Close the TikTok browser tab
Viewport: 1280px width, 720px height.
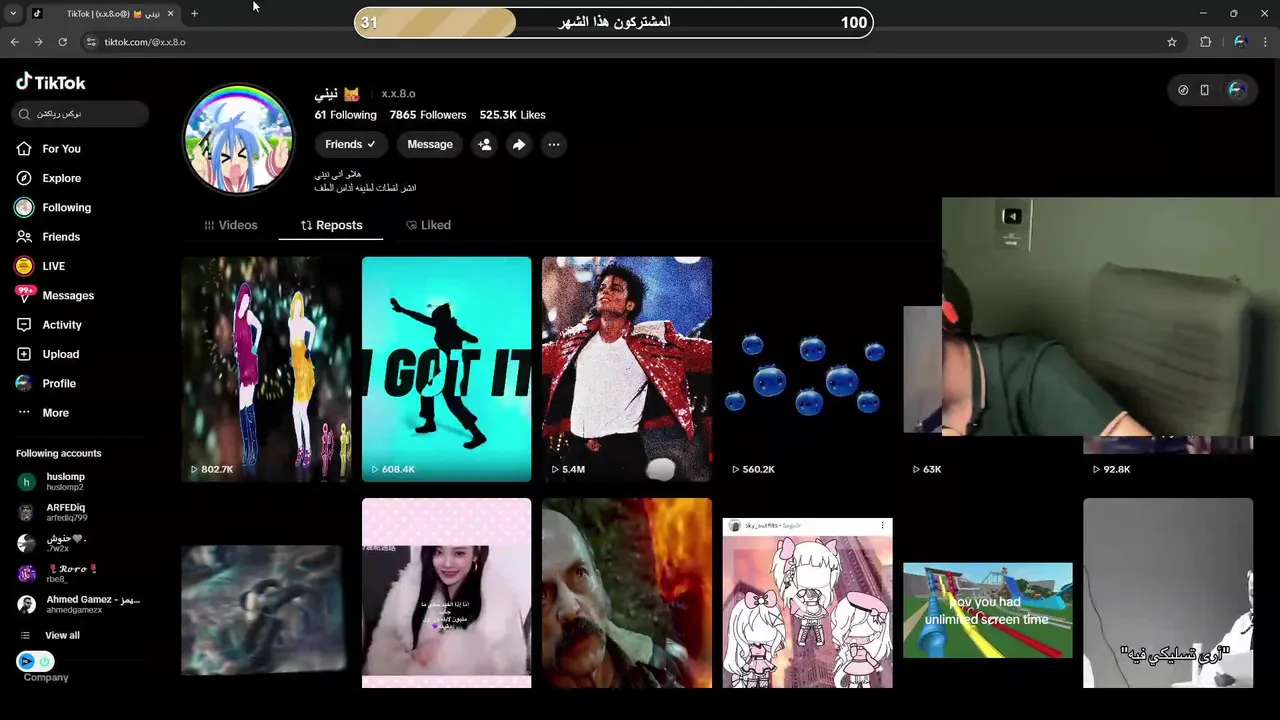point(170,13)
